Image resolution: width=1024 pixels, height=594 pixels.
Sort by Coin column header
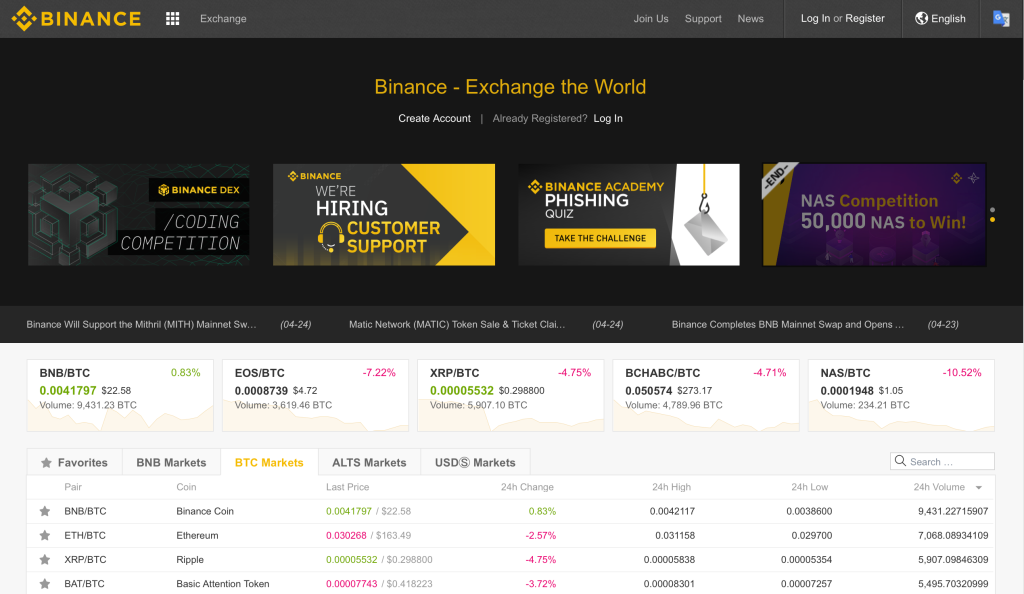[x=186, y=487]
